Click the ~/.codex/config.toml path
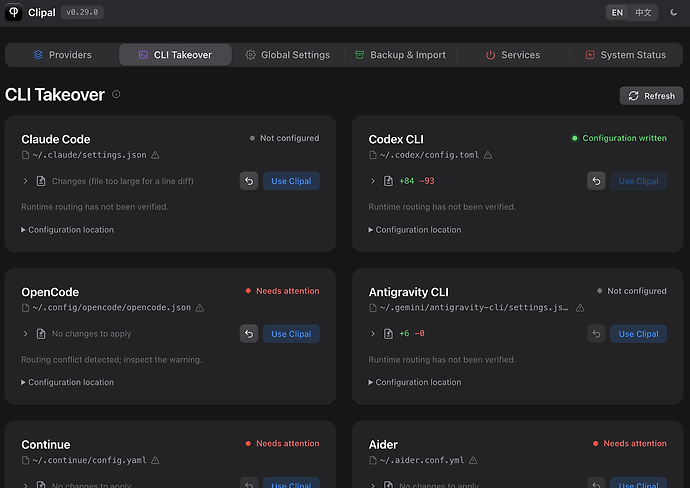This screenshot has width=690, height=488. tap(429, 155)
